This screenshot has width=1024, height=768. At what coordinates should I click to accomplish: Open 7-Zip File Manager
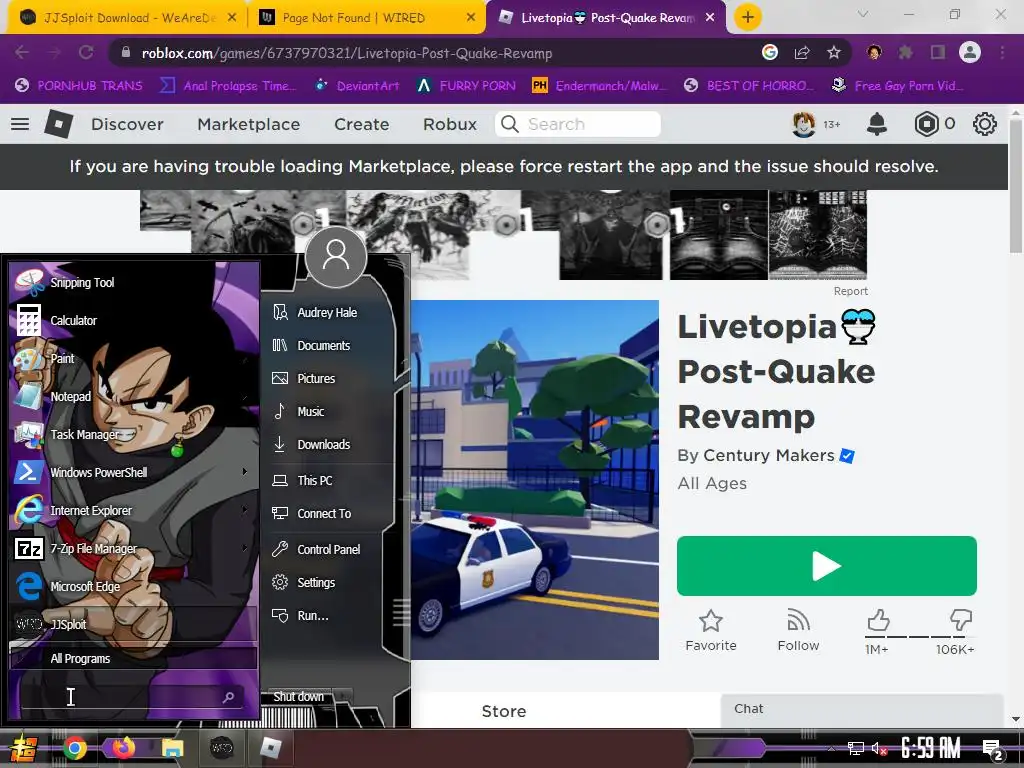click(134, 549)
